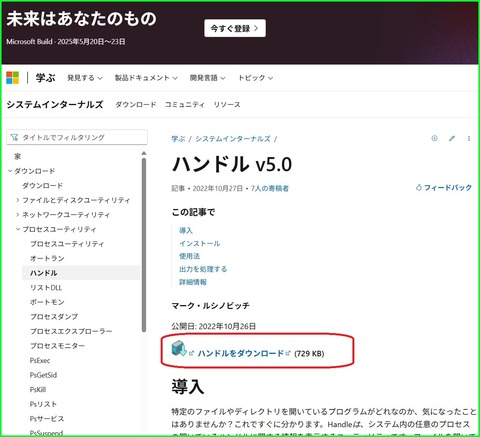Click the ハンドル v5.0 page title

[232, 164]
